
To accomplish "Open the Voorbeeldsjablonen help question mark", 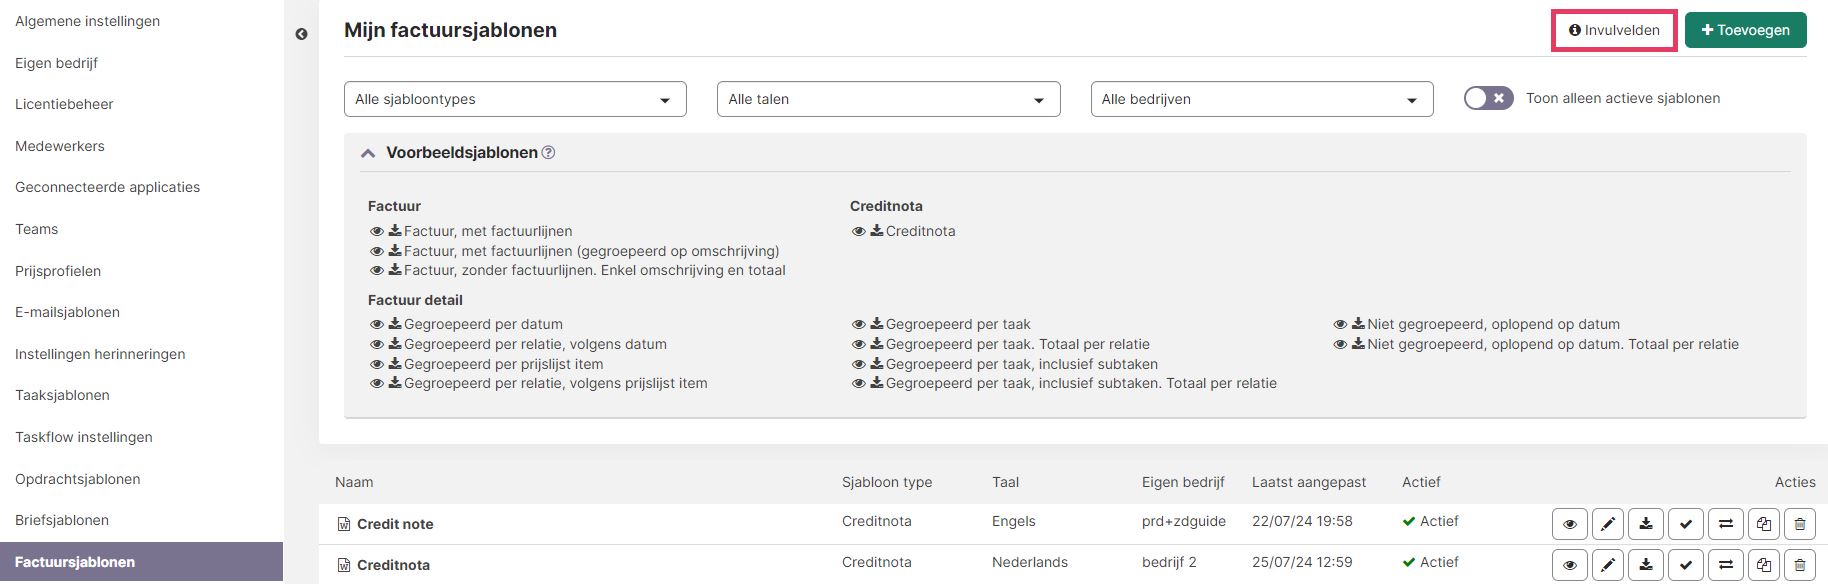I will (548, 153).
